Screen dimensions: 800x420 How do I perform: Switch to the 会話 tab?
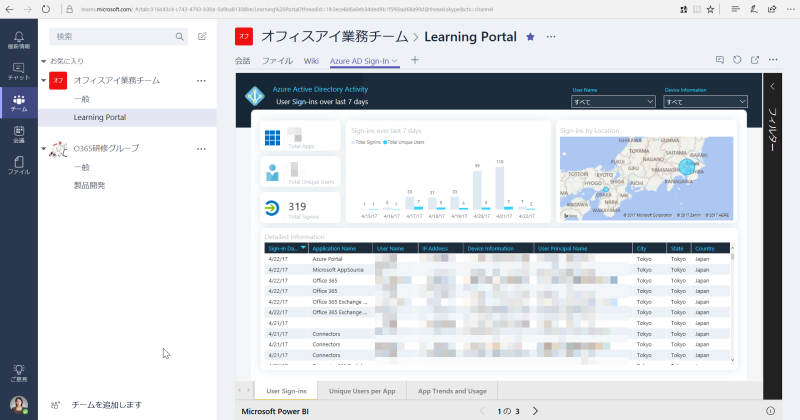(x=243, y=61)
